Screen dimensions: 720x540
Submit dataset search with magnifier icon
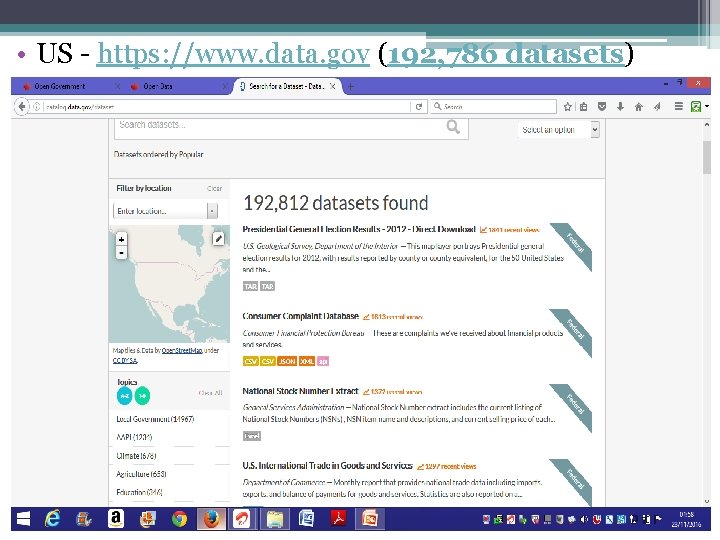point(453,127)
